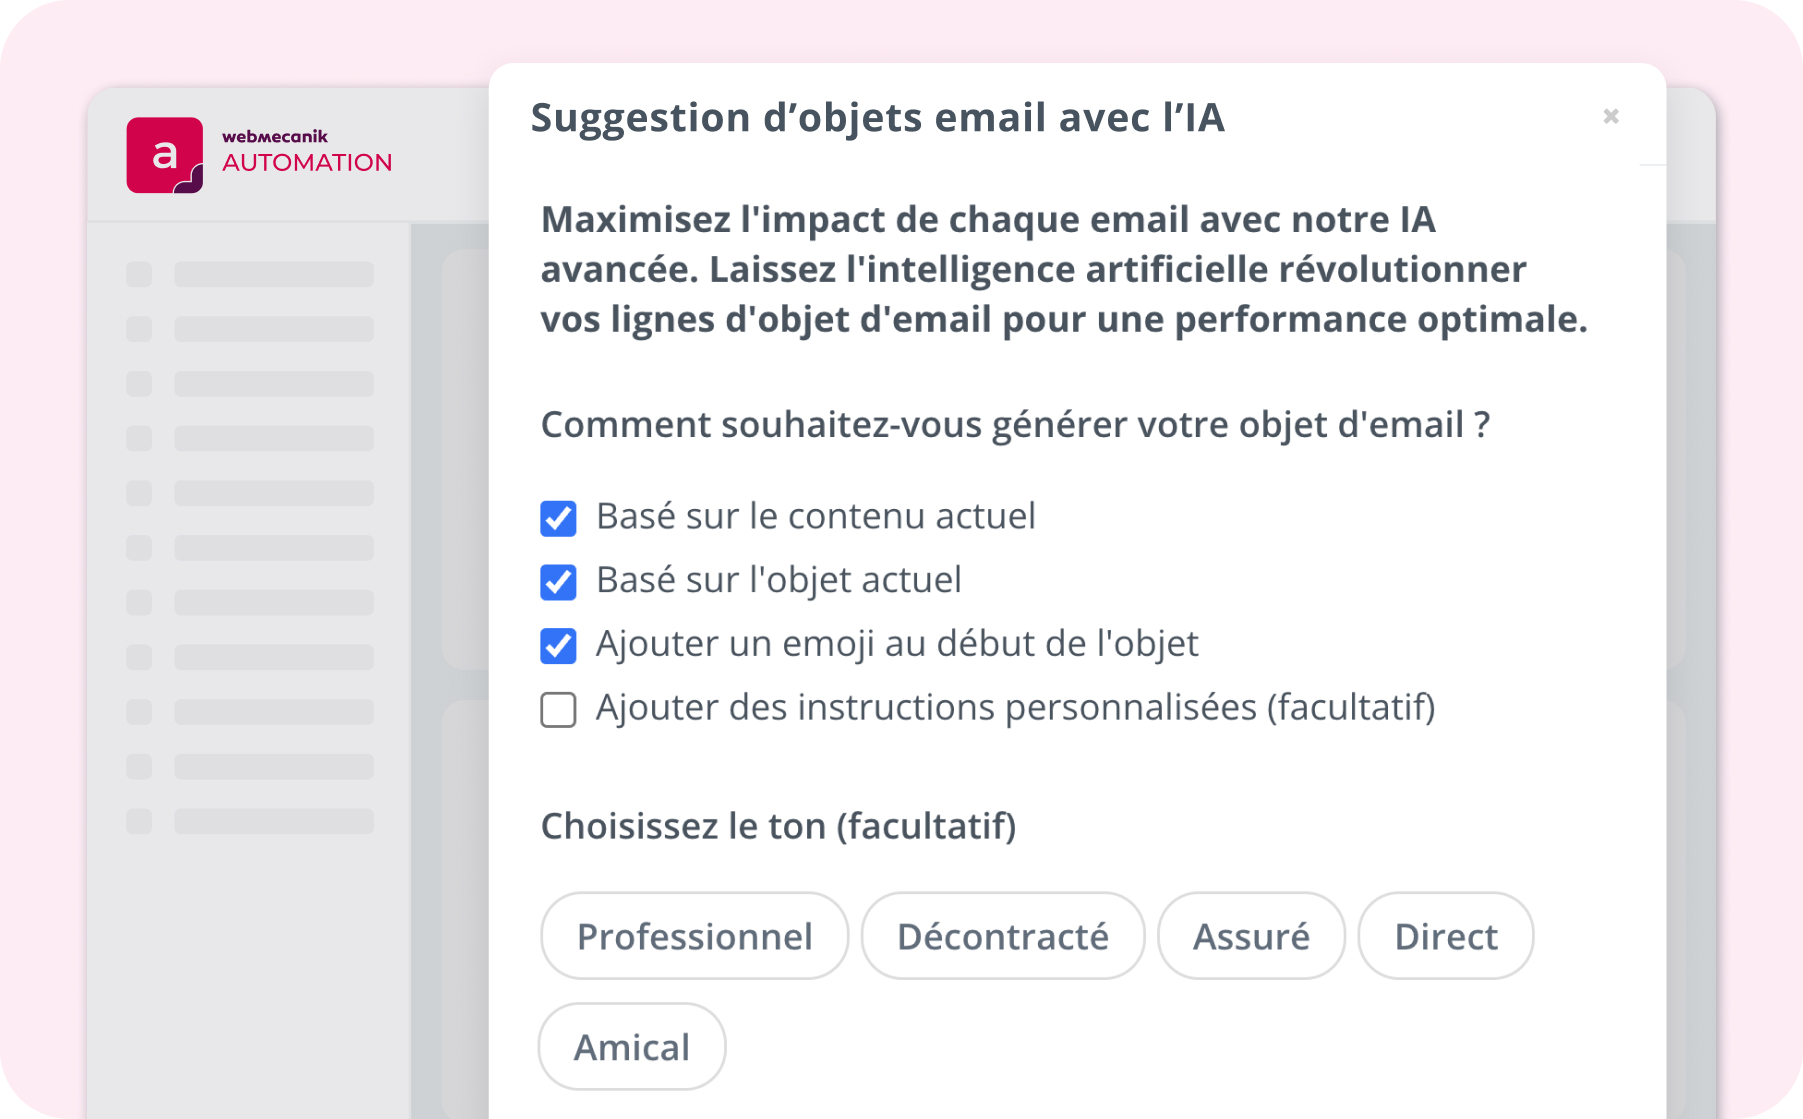The image size is (1803, 1119).
Task: Click the "Maximisez l'impact" intro paragraph
Action: 1063,270
